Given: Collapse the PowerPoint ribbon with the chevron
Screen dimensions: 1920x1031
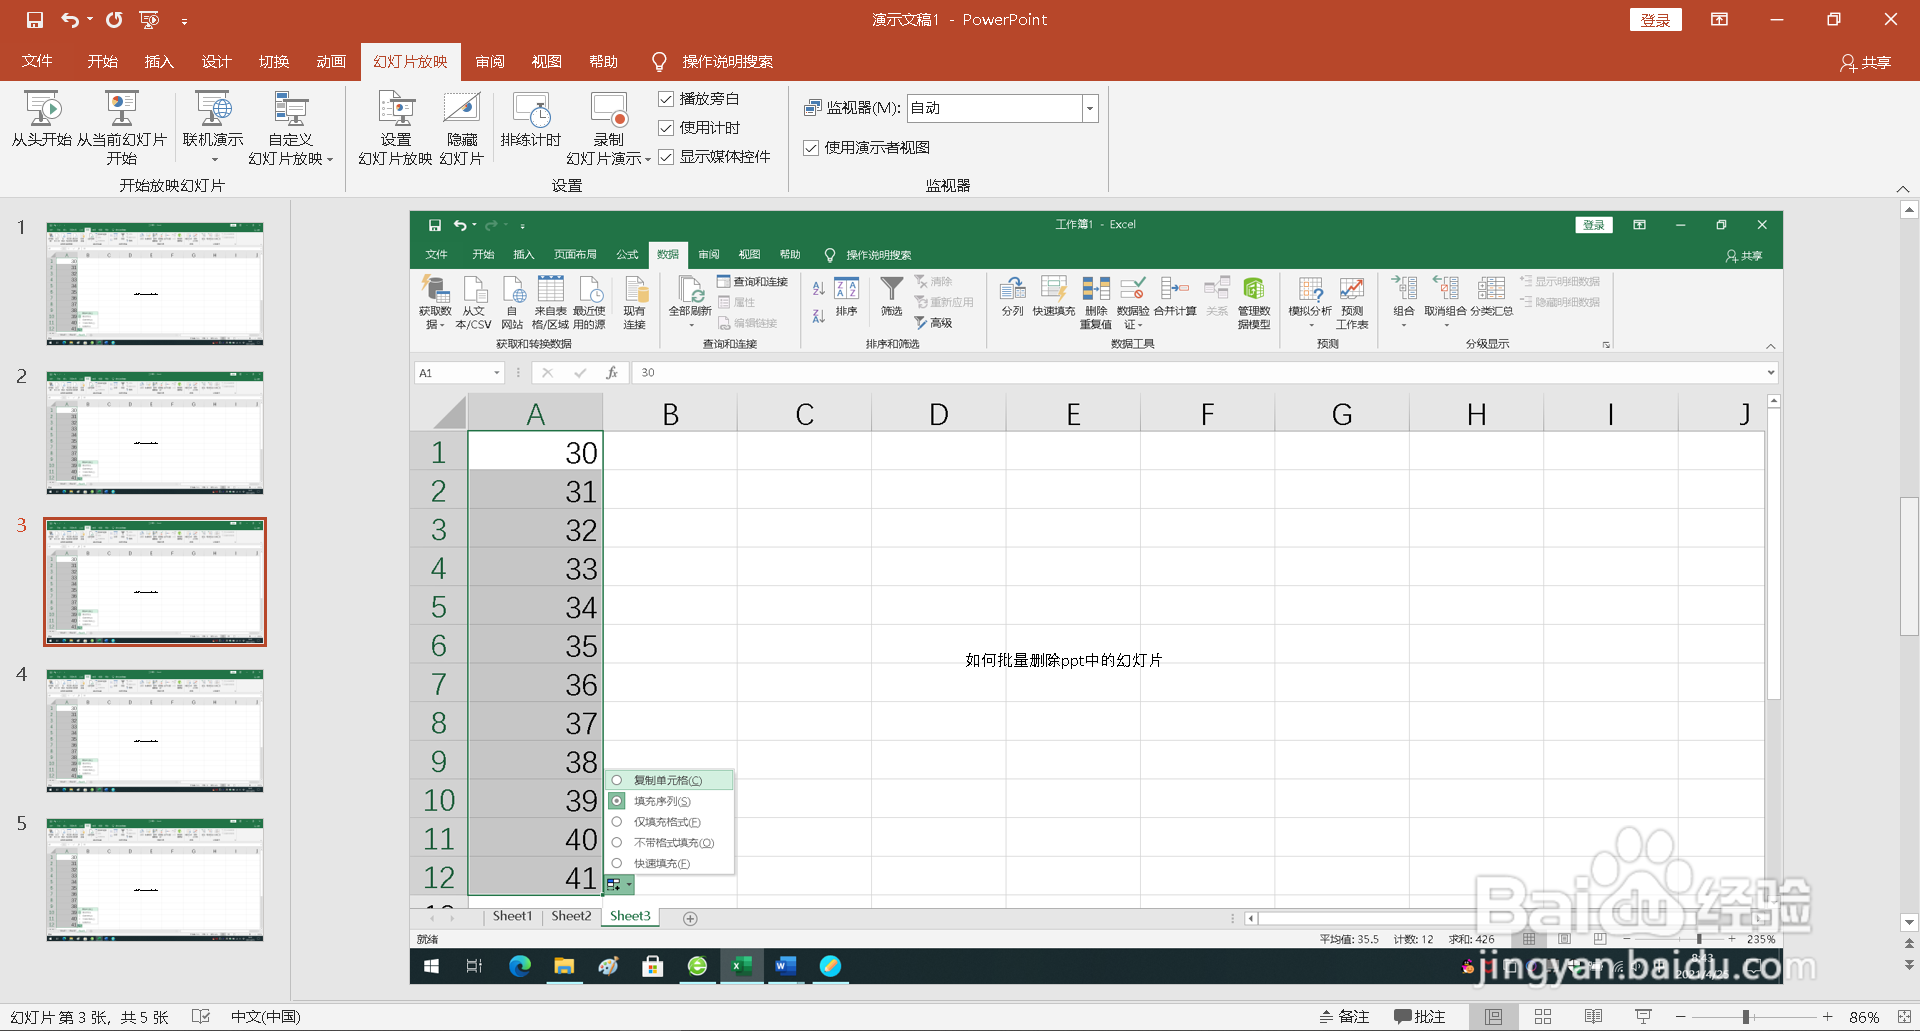Looking at the screenshot, I should click(x=1903, y=188).
